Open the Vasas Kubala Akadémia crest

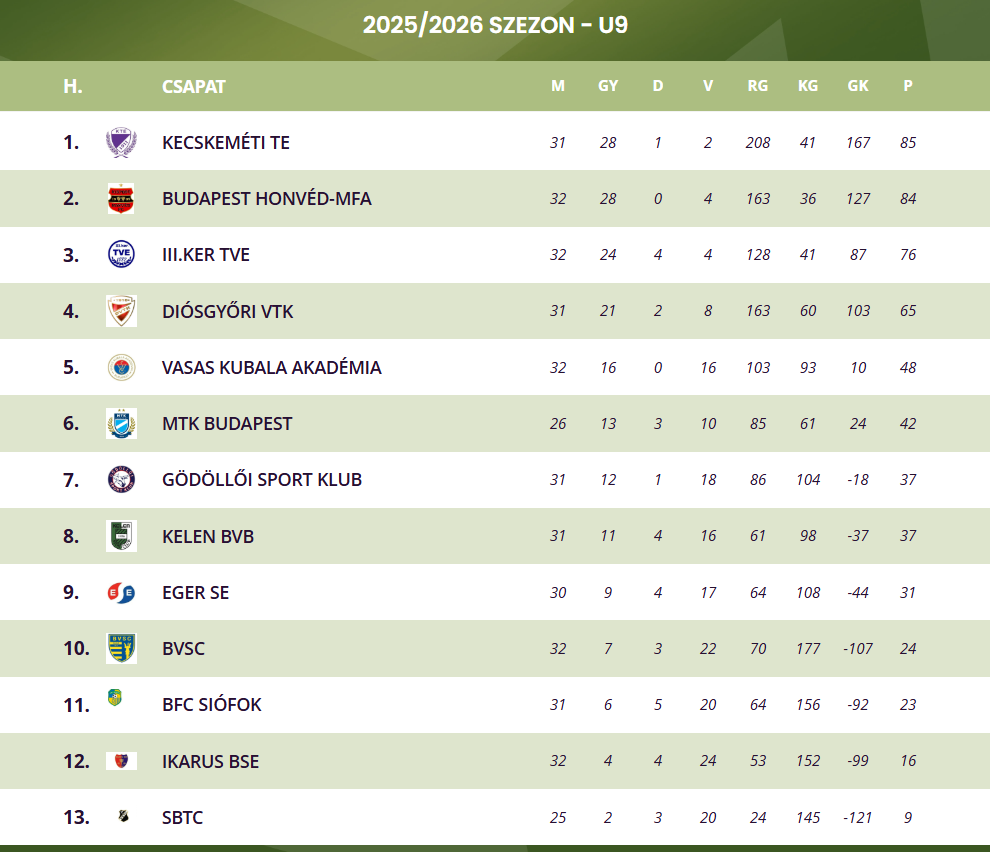[x=121, y=367]
